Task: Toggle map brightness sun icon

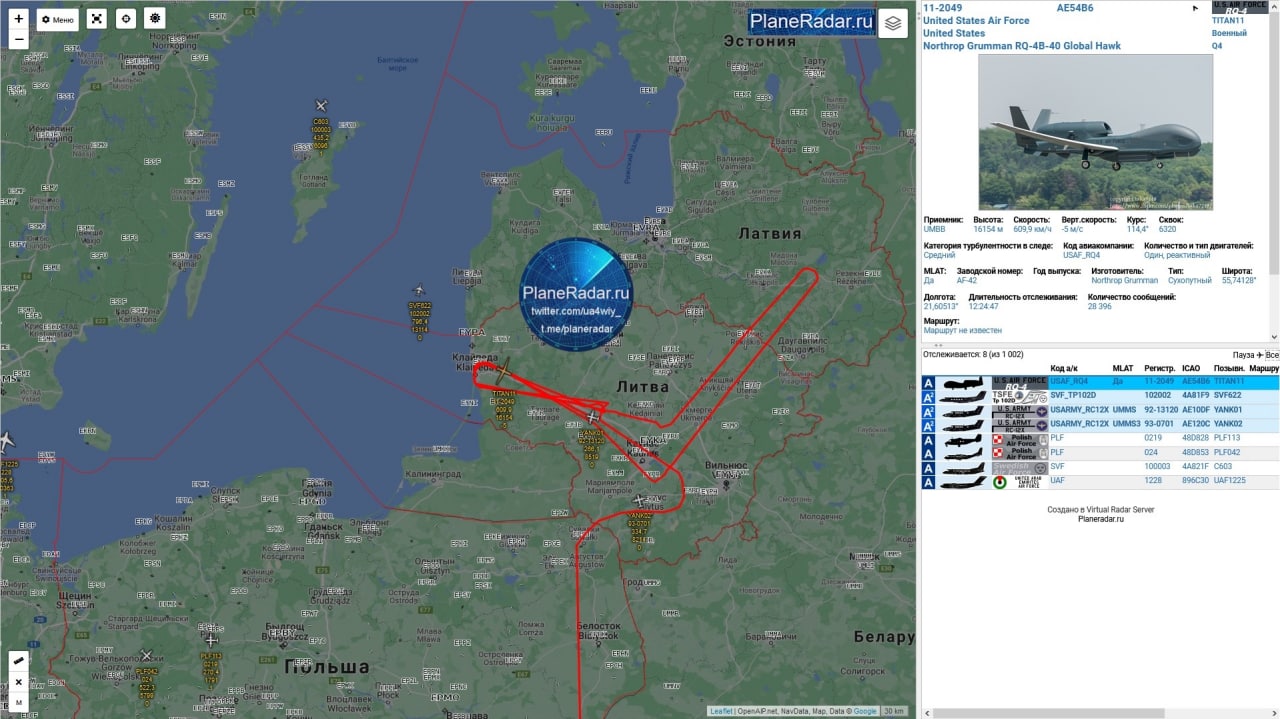Action: tap(154, 19)
